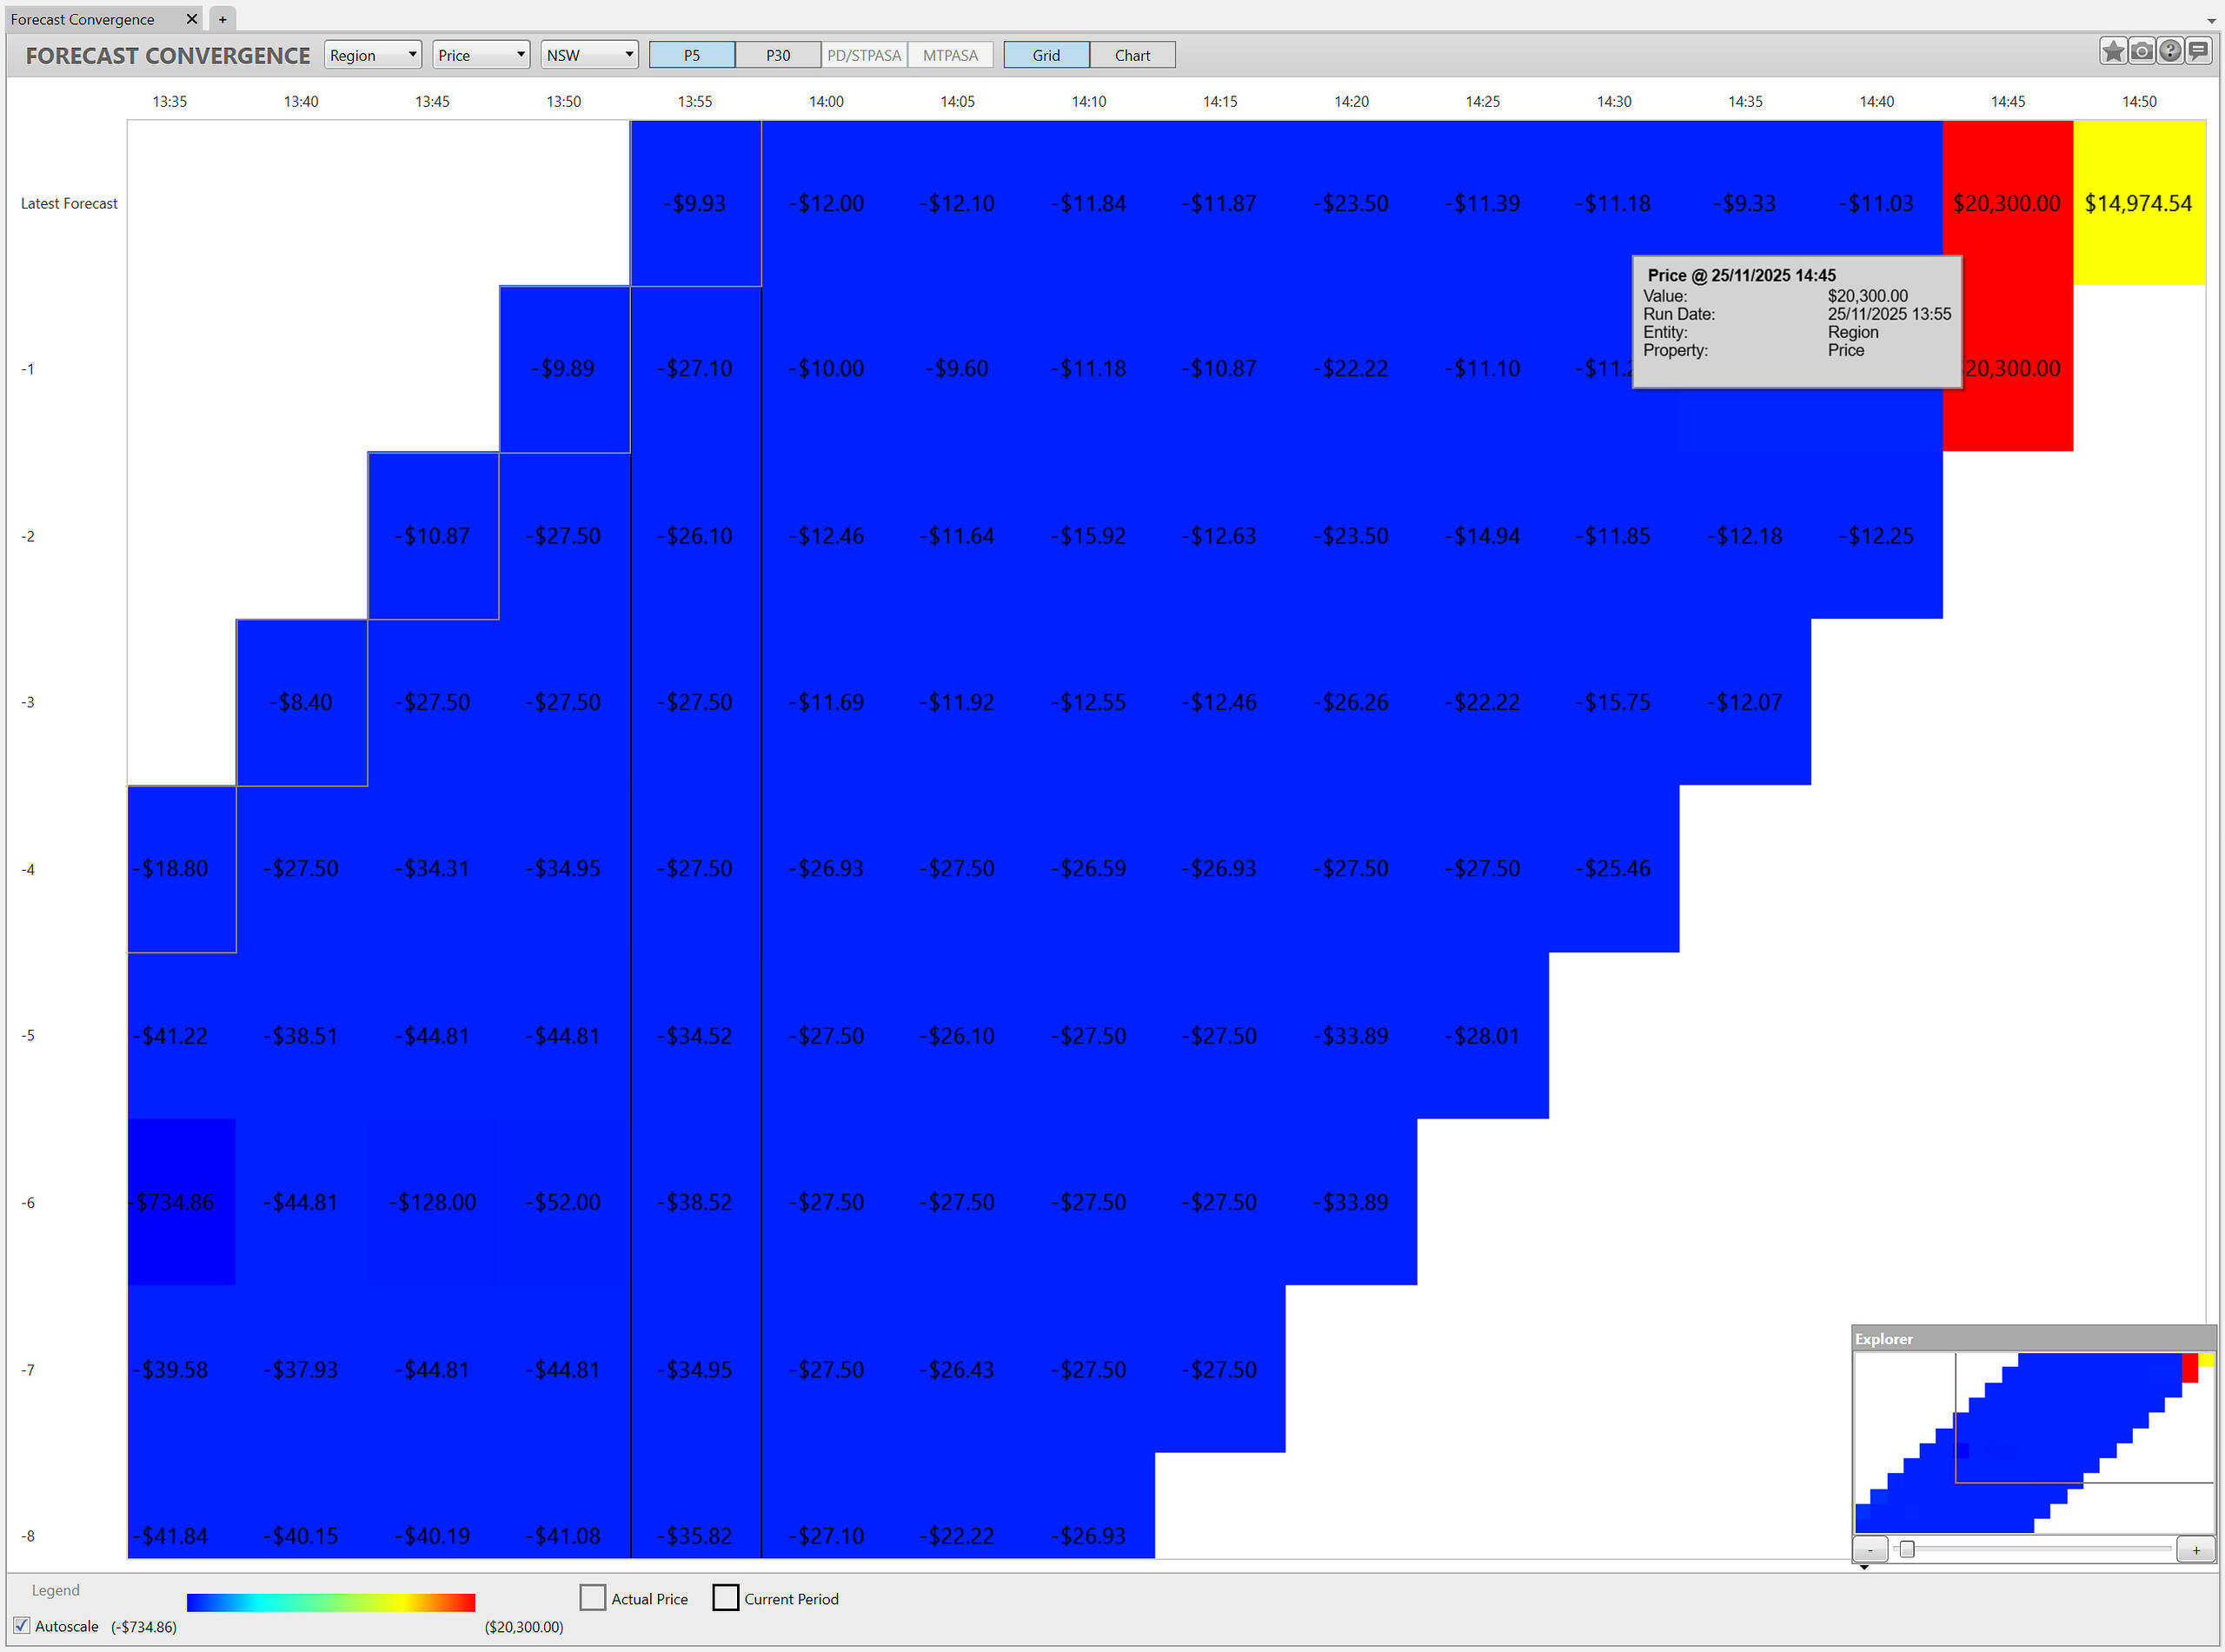Select the P30 forecast tab
Image resolution: width=2225 pixels, height=1652 pixels.
pos(777,55)
